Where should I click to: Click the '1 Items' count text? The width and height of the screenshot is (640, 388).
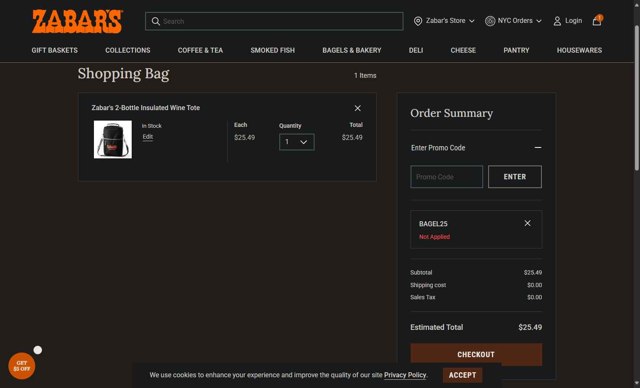[x=365, y=75]
